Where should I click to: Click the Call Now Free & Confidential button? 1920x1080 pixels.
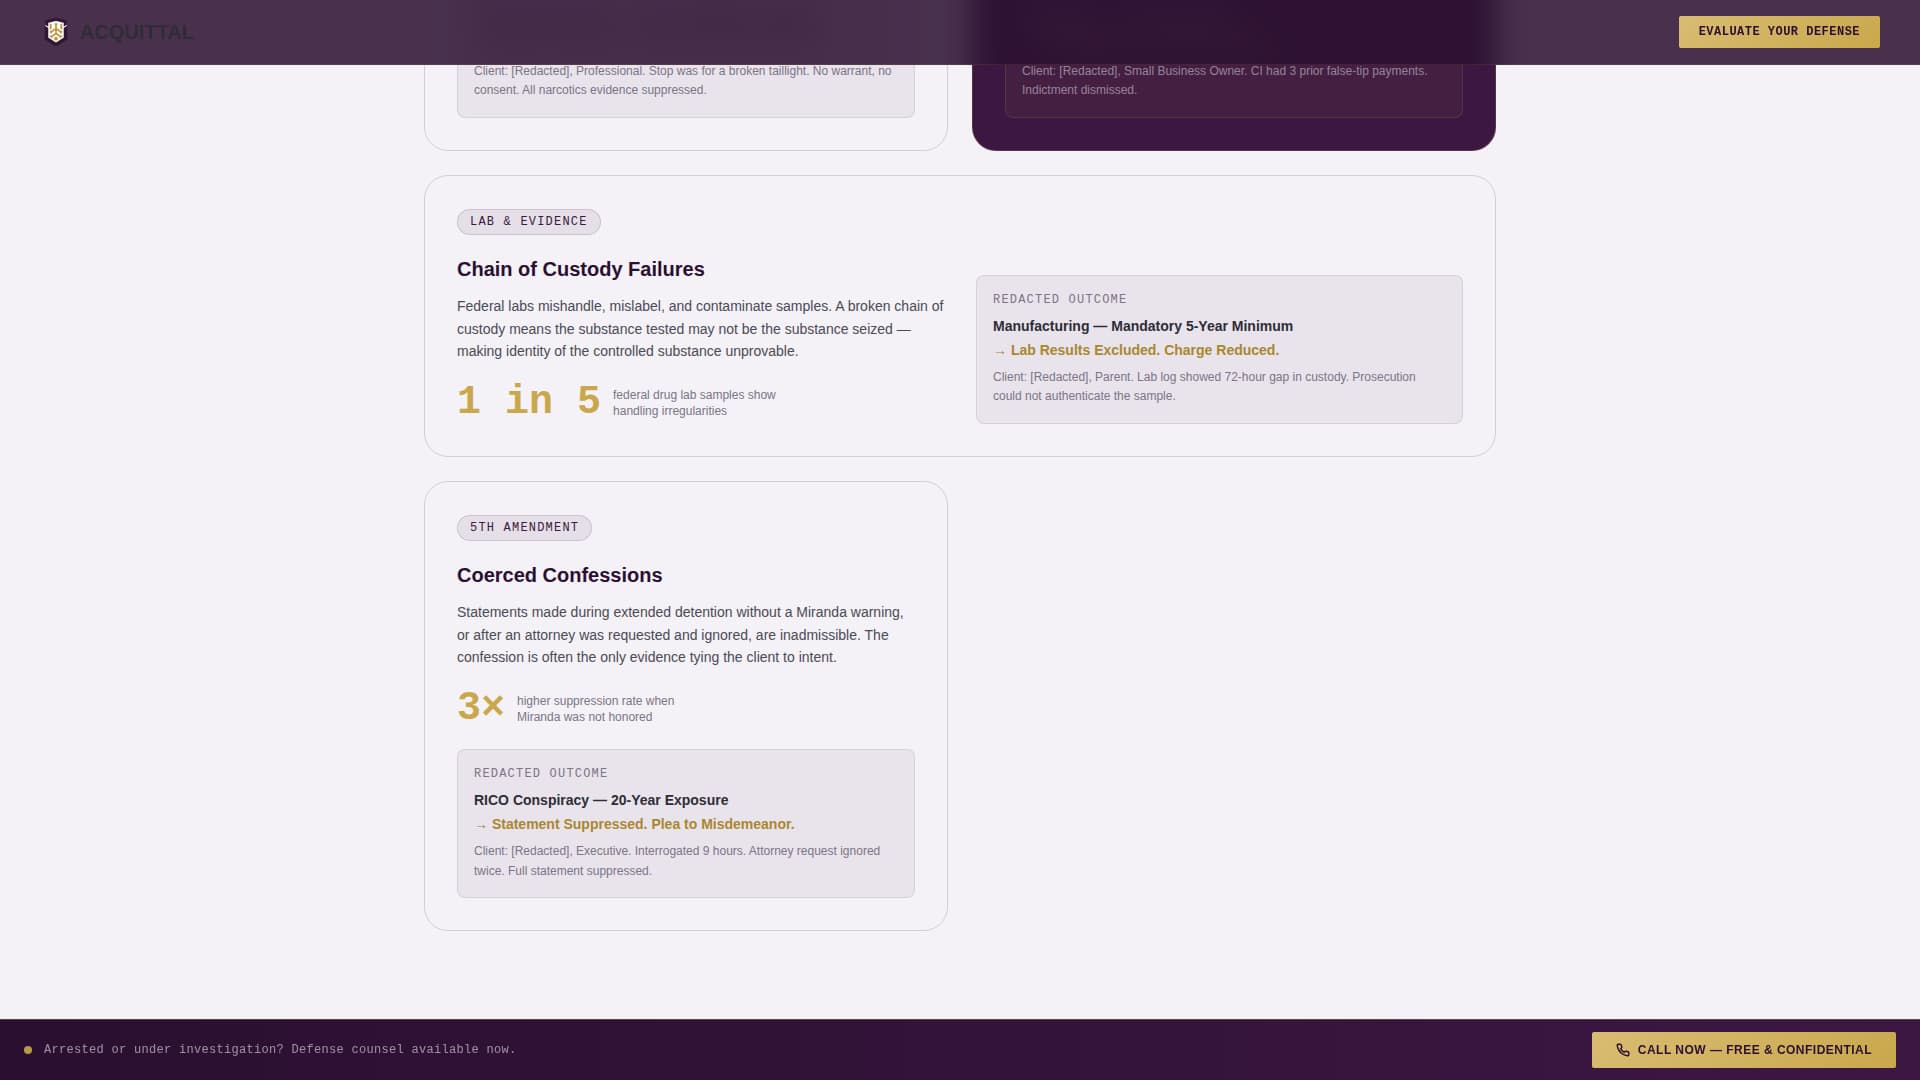click(x=1743, y=1050)
